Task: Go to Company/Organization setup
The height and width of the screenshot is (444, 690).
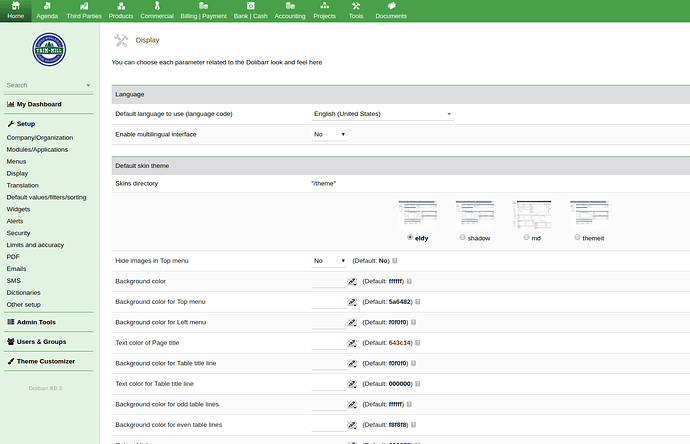Action: coord(40,138)
